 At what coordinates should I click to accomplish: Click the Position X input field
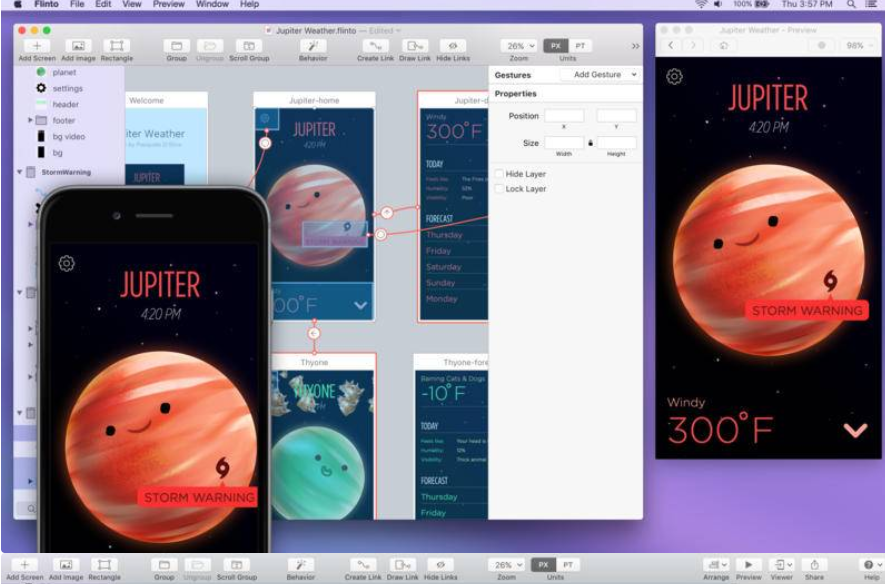564,116
